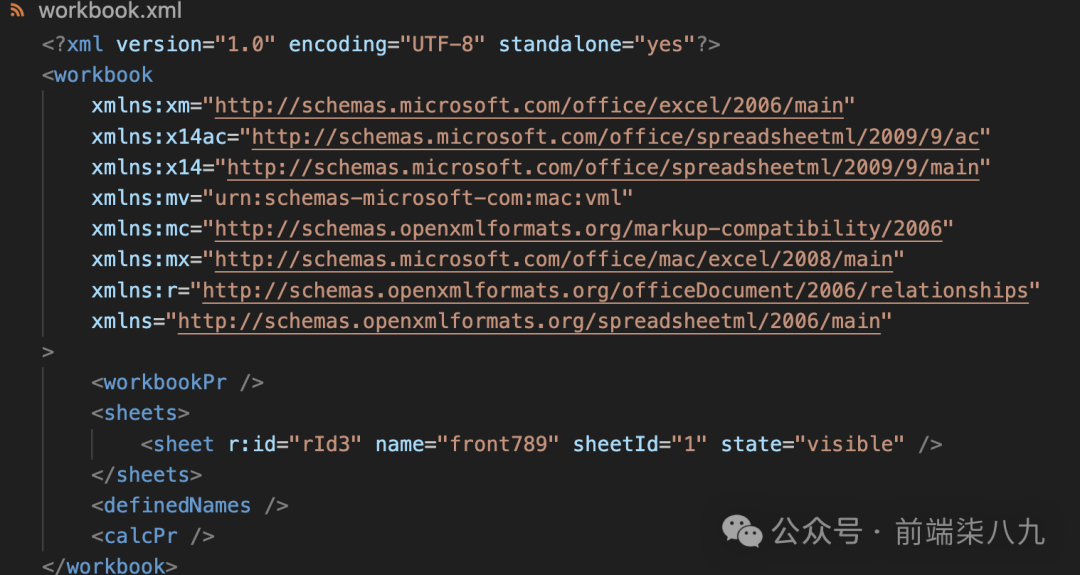Click the opening sheets tag
Image resolution: width=1080 pixels, height=575 pixels.
point(140,413)
